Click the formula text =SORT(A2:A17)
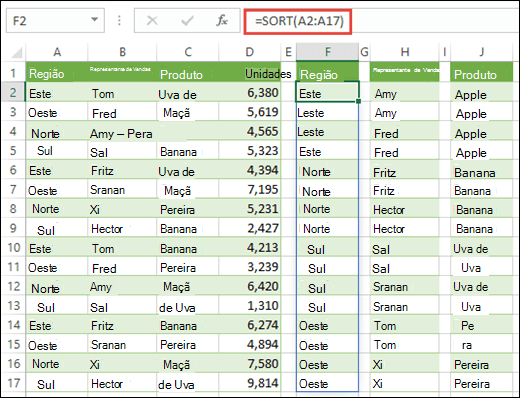This screenshot has height=398, width=520. click(x=299, y=21)
